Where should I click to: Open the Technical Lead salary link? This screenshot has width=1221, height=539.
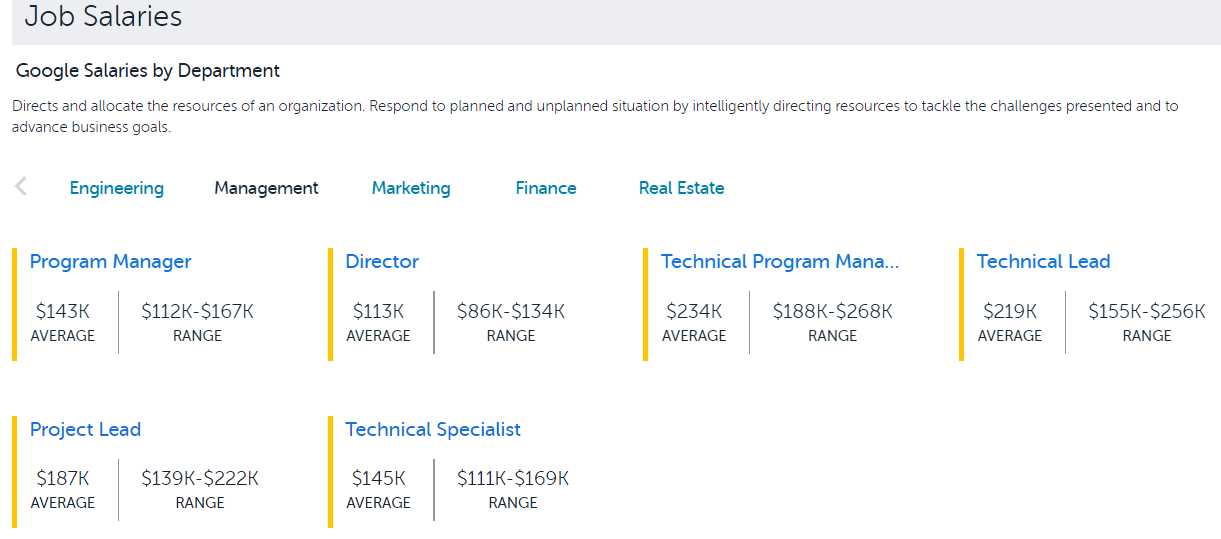[x=1043, y=262]
